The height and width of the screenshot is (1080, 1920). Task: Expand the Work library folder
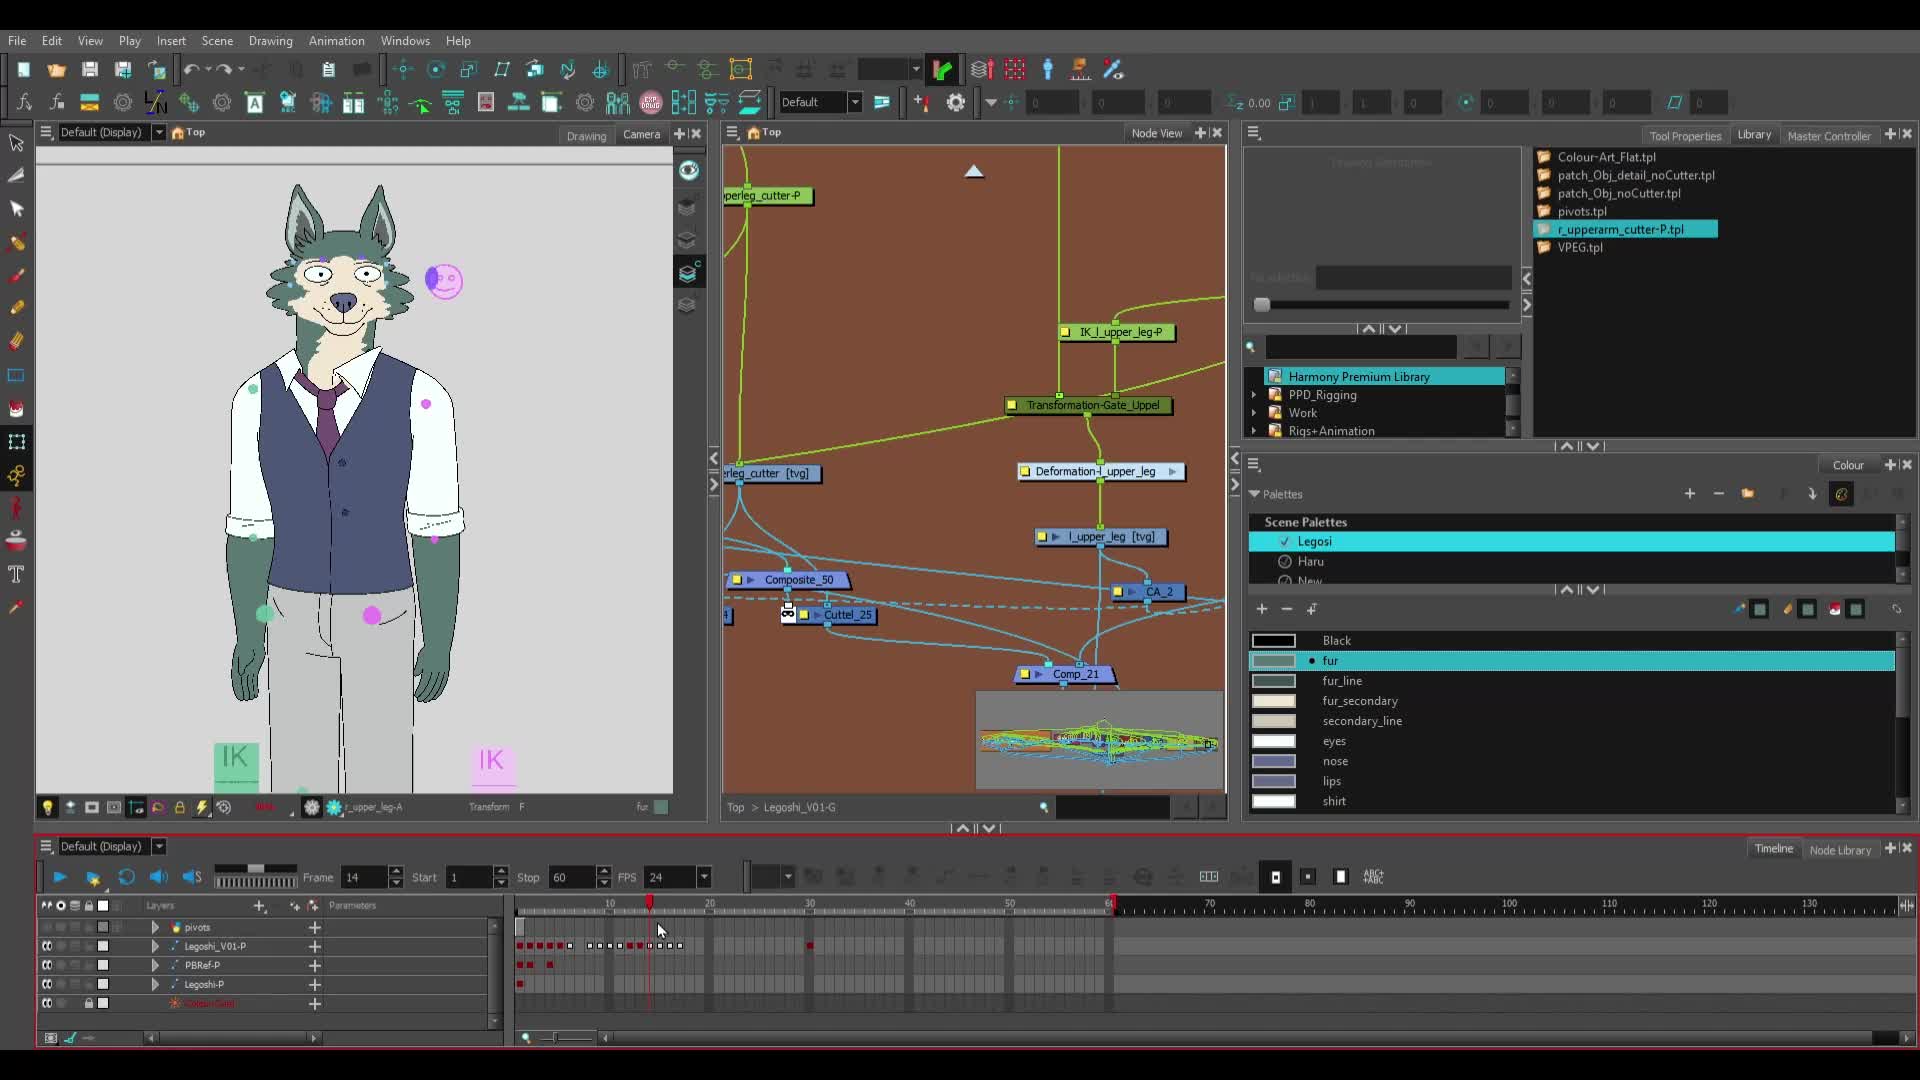1253,413
